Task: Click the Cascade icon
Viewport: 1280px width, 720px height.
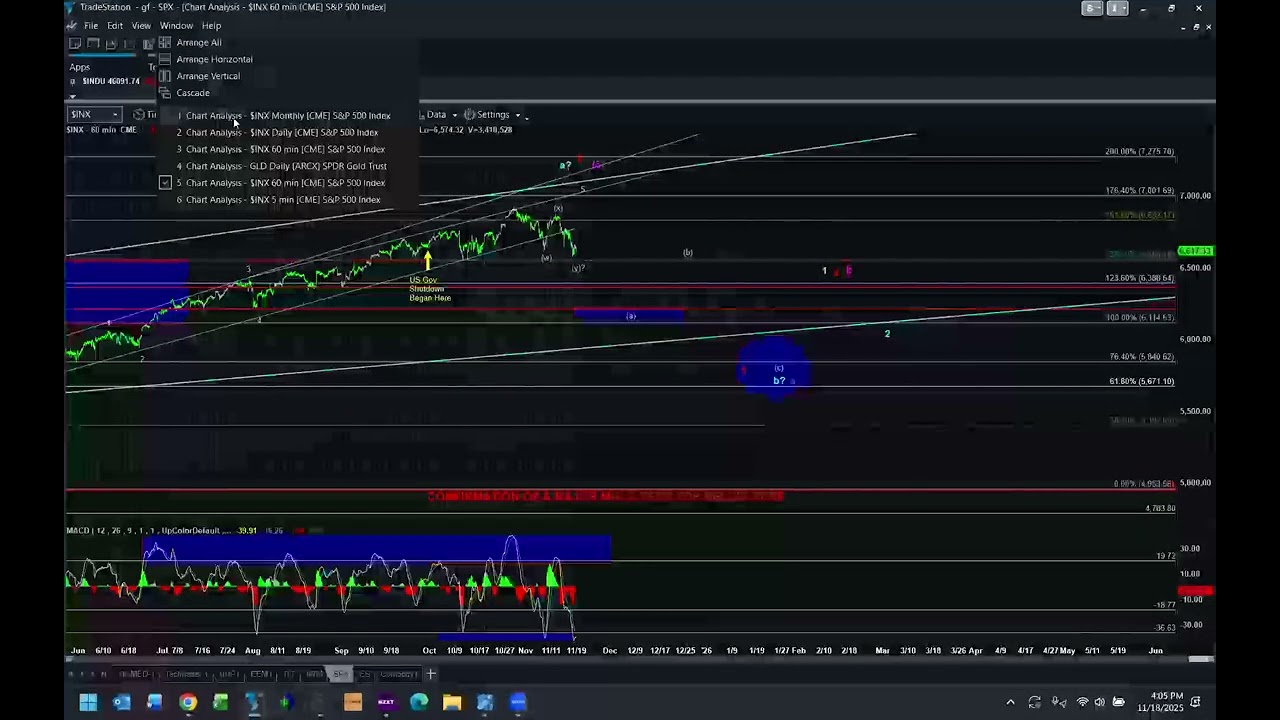Action: [x=165, y=93]
